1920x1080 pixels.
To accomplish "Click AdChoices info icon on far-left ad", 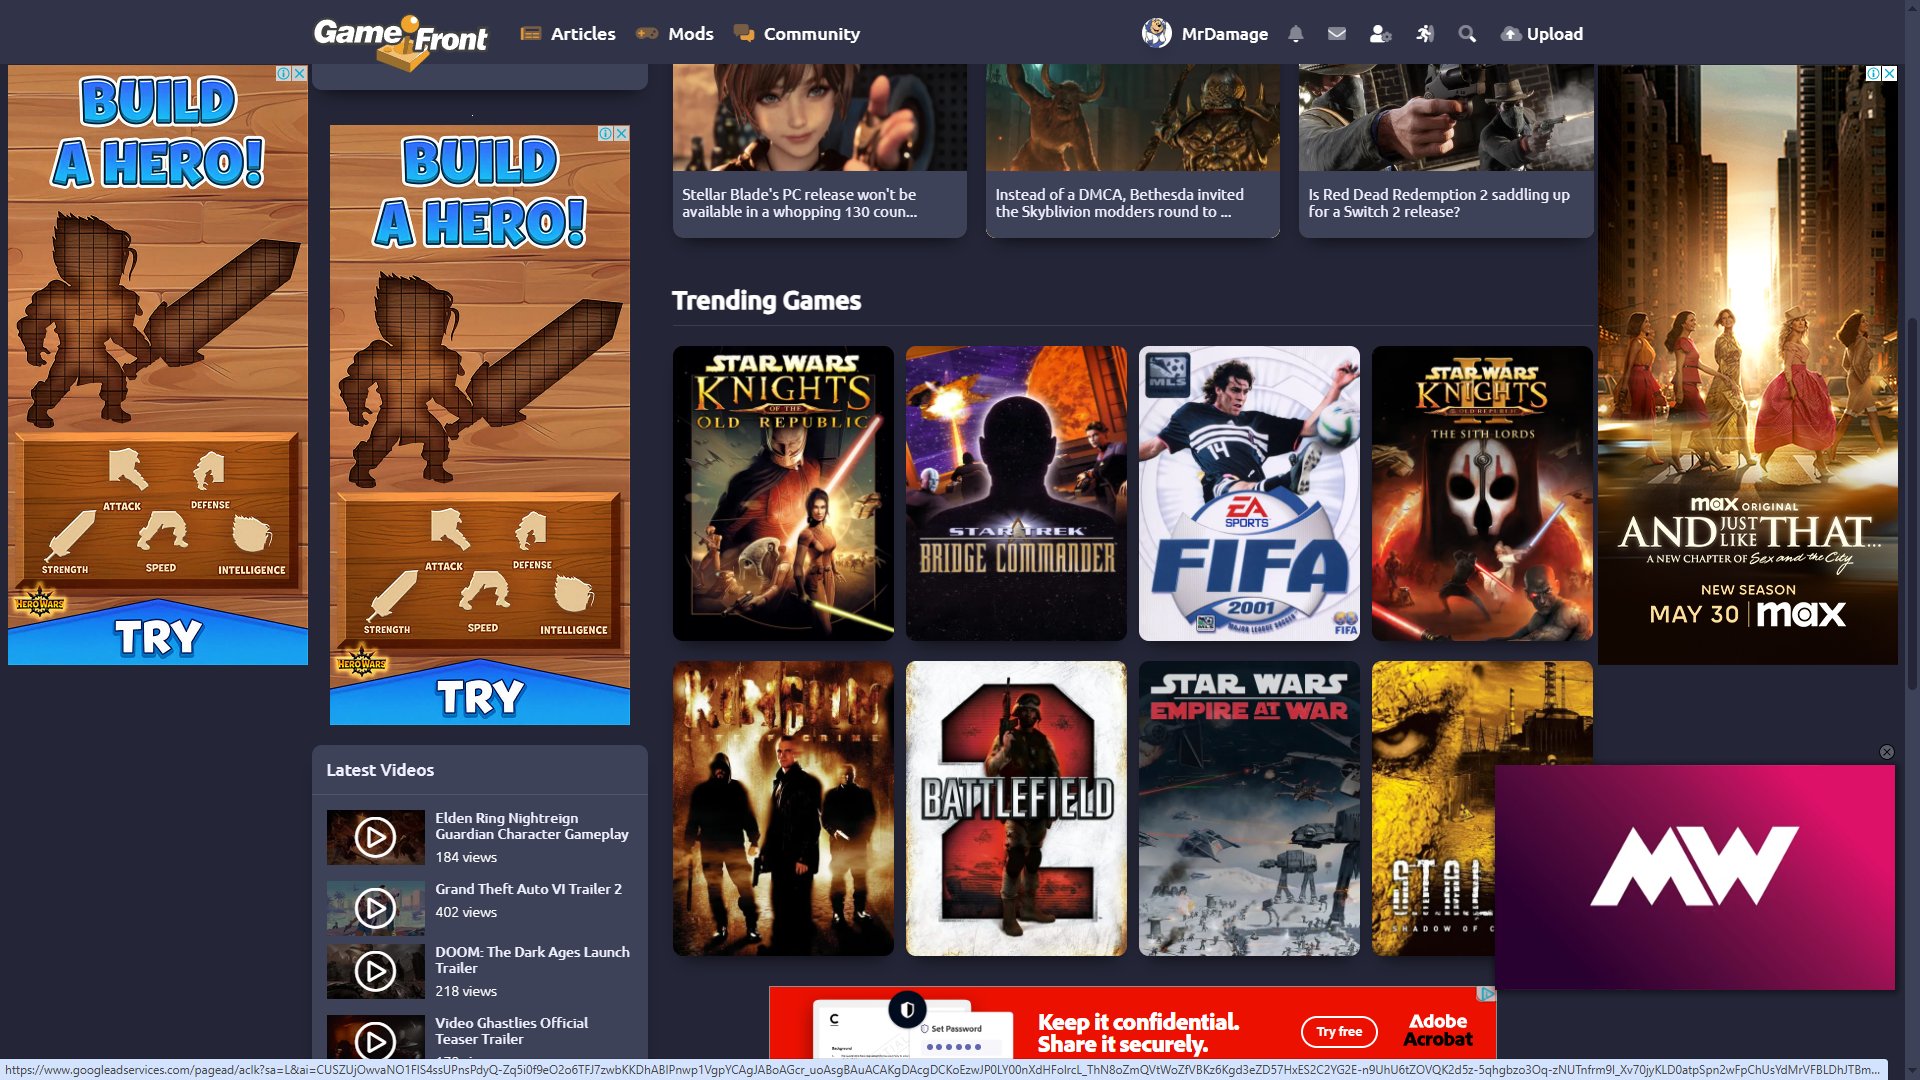I will tap(284, 74).
